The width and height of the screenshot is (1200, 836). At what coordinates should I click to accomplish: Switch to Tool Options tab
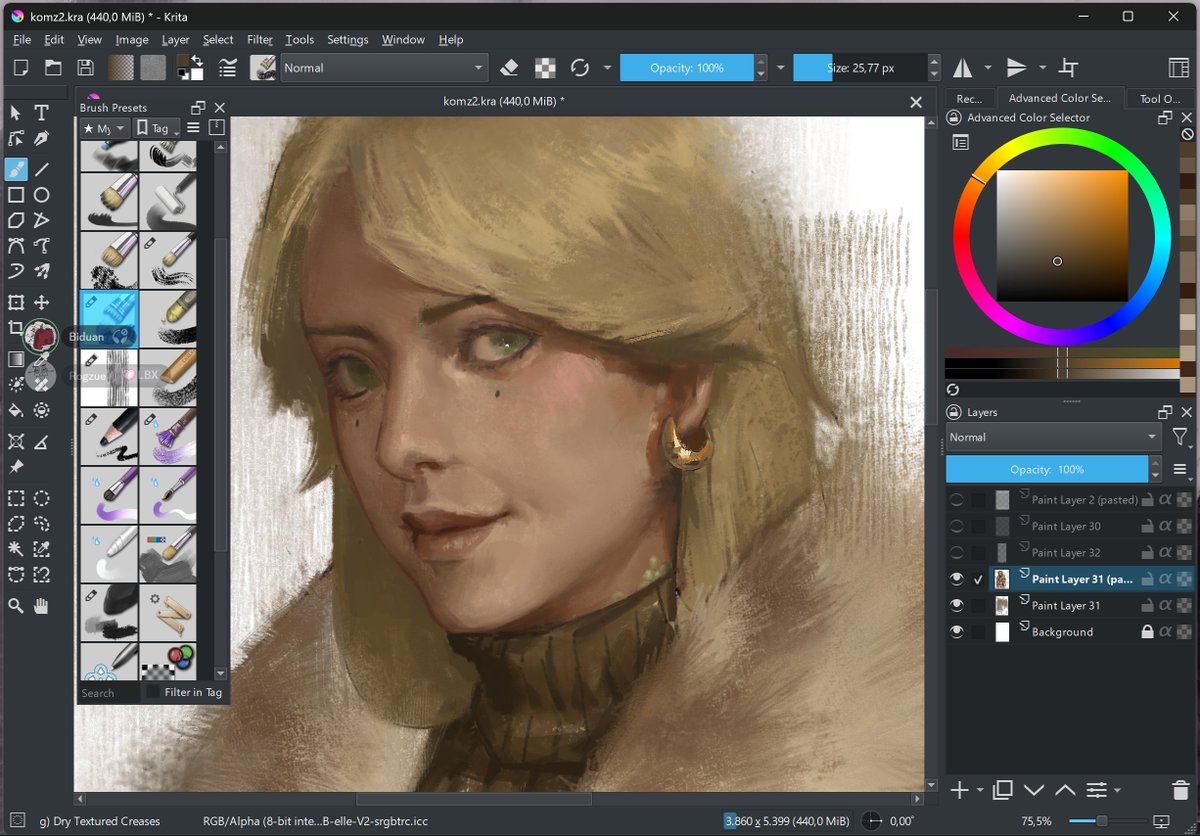point(1160,98)
